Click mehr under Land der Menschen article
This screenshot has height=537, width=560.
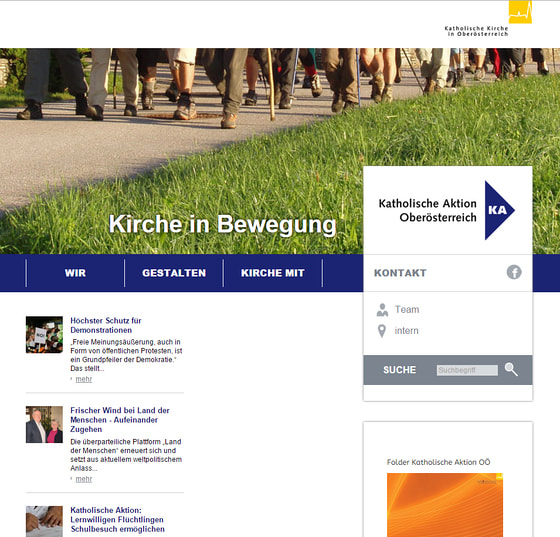pyautogui.click(x=84, y=479)
